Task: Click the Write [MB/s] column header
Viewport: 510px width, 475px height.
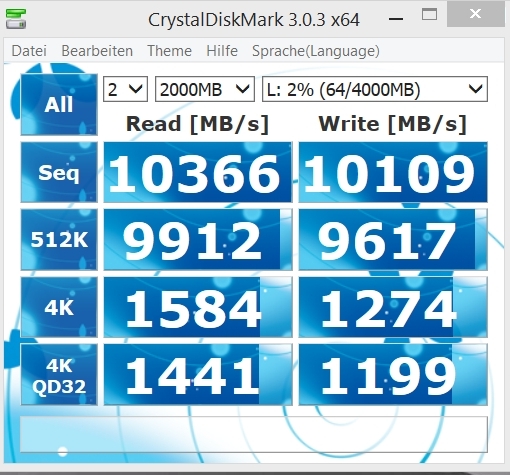Action: [x=392, y=124]
